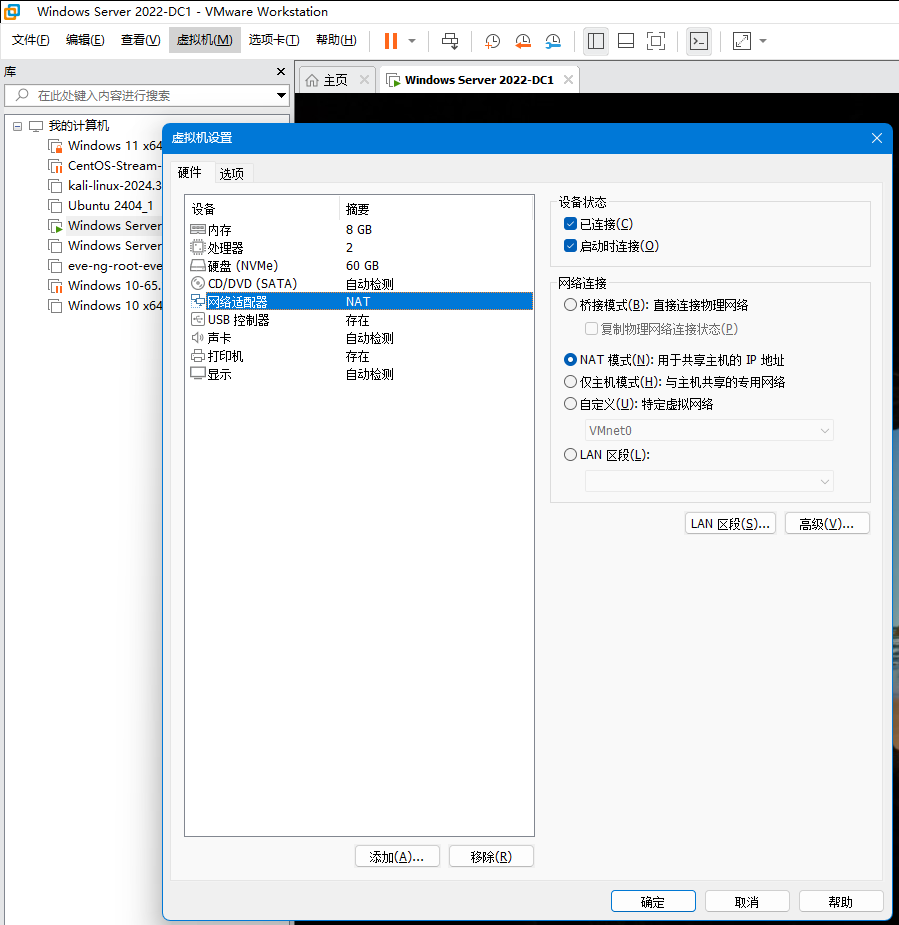Open the 帮助(H) menu

point(336,40)
